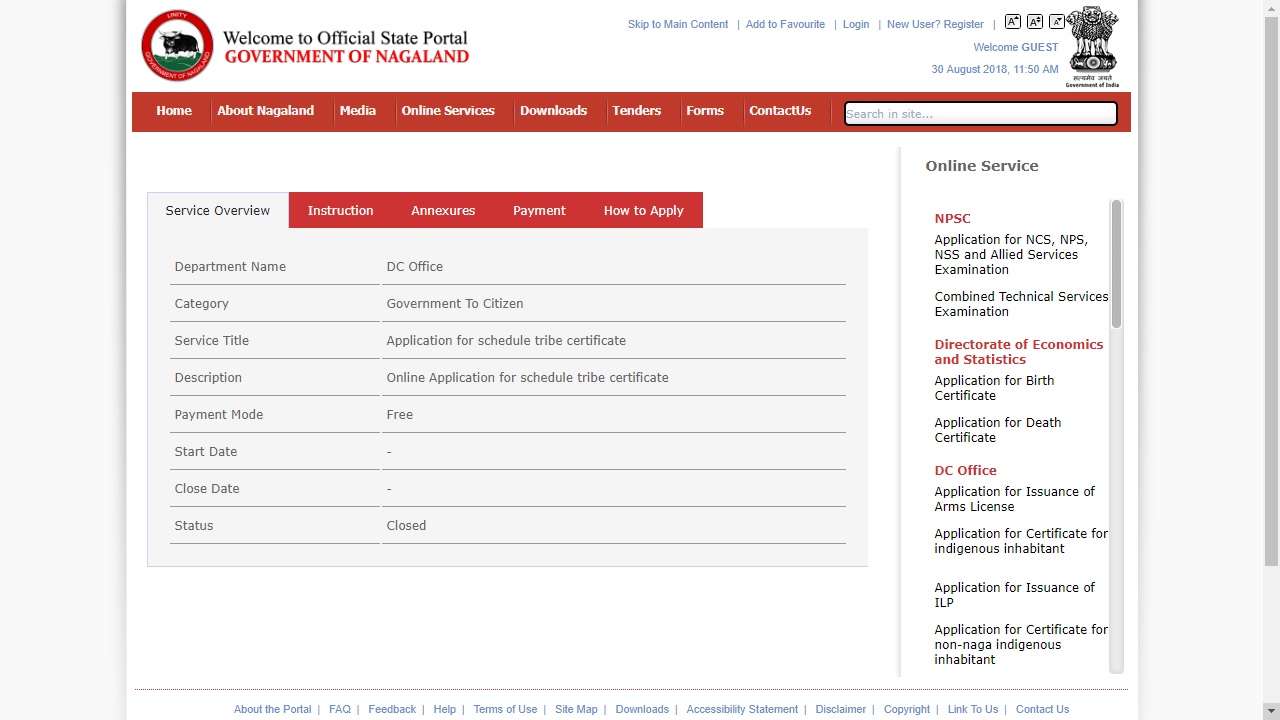Screen dimensions: 1280x720
Task: Click Add to Favourite
Action: pyautogui.click(x=785, y=24)
